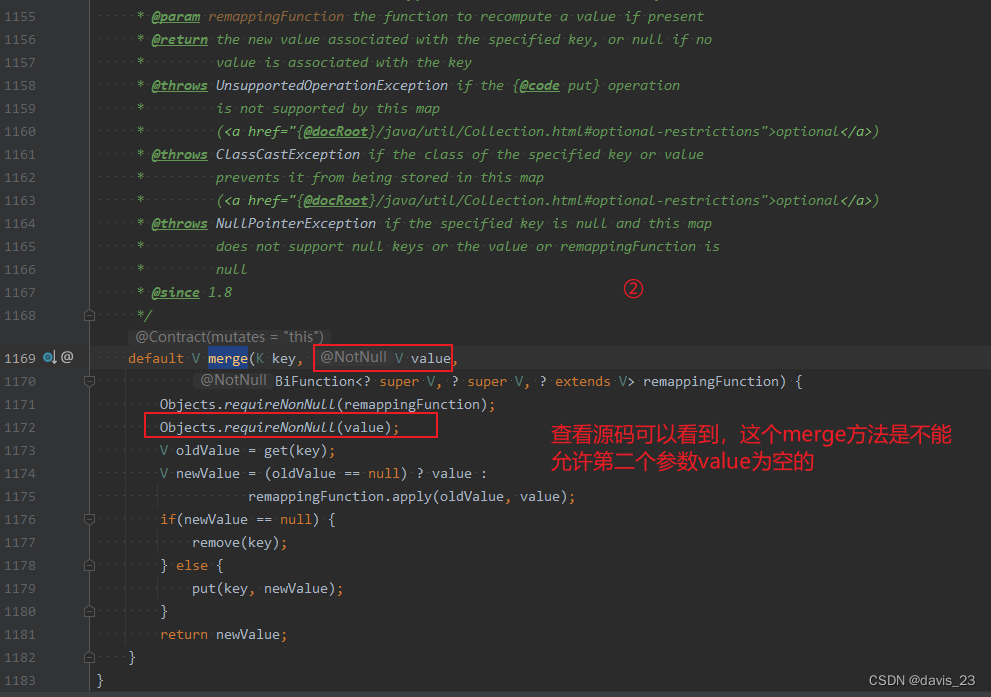Click @throws tag for UnsupportedOperationException
The image size is (991, 697).
tap(179, 86)
